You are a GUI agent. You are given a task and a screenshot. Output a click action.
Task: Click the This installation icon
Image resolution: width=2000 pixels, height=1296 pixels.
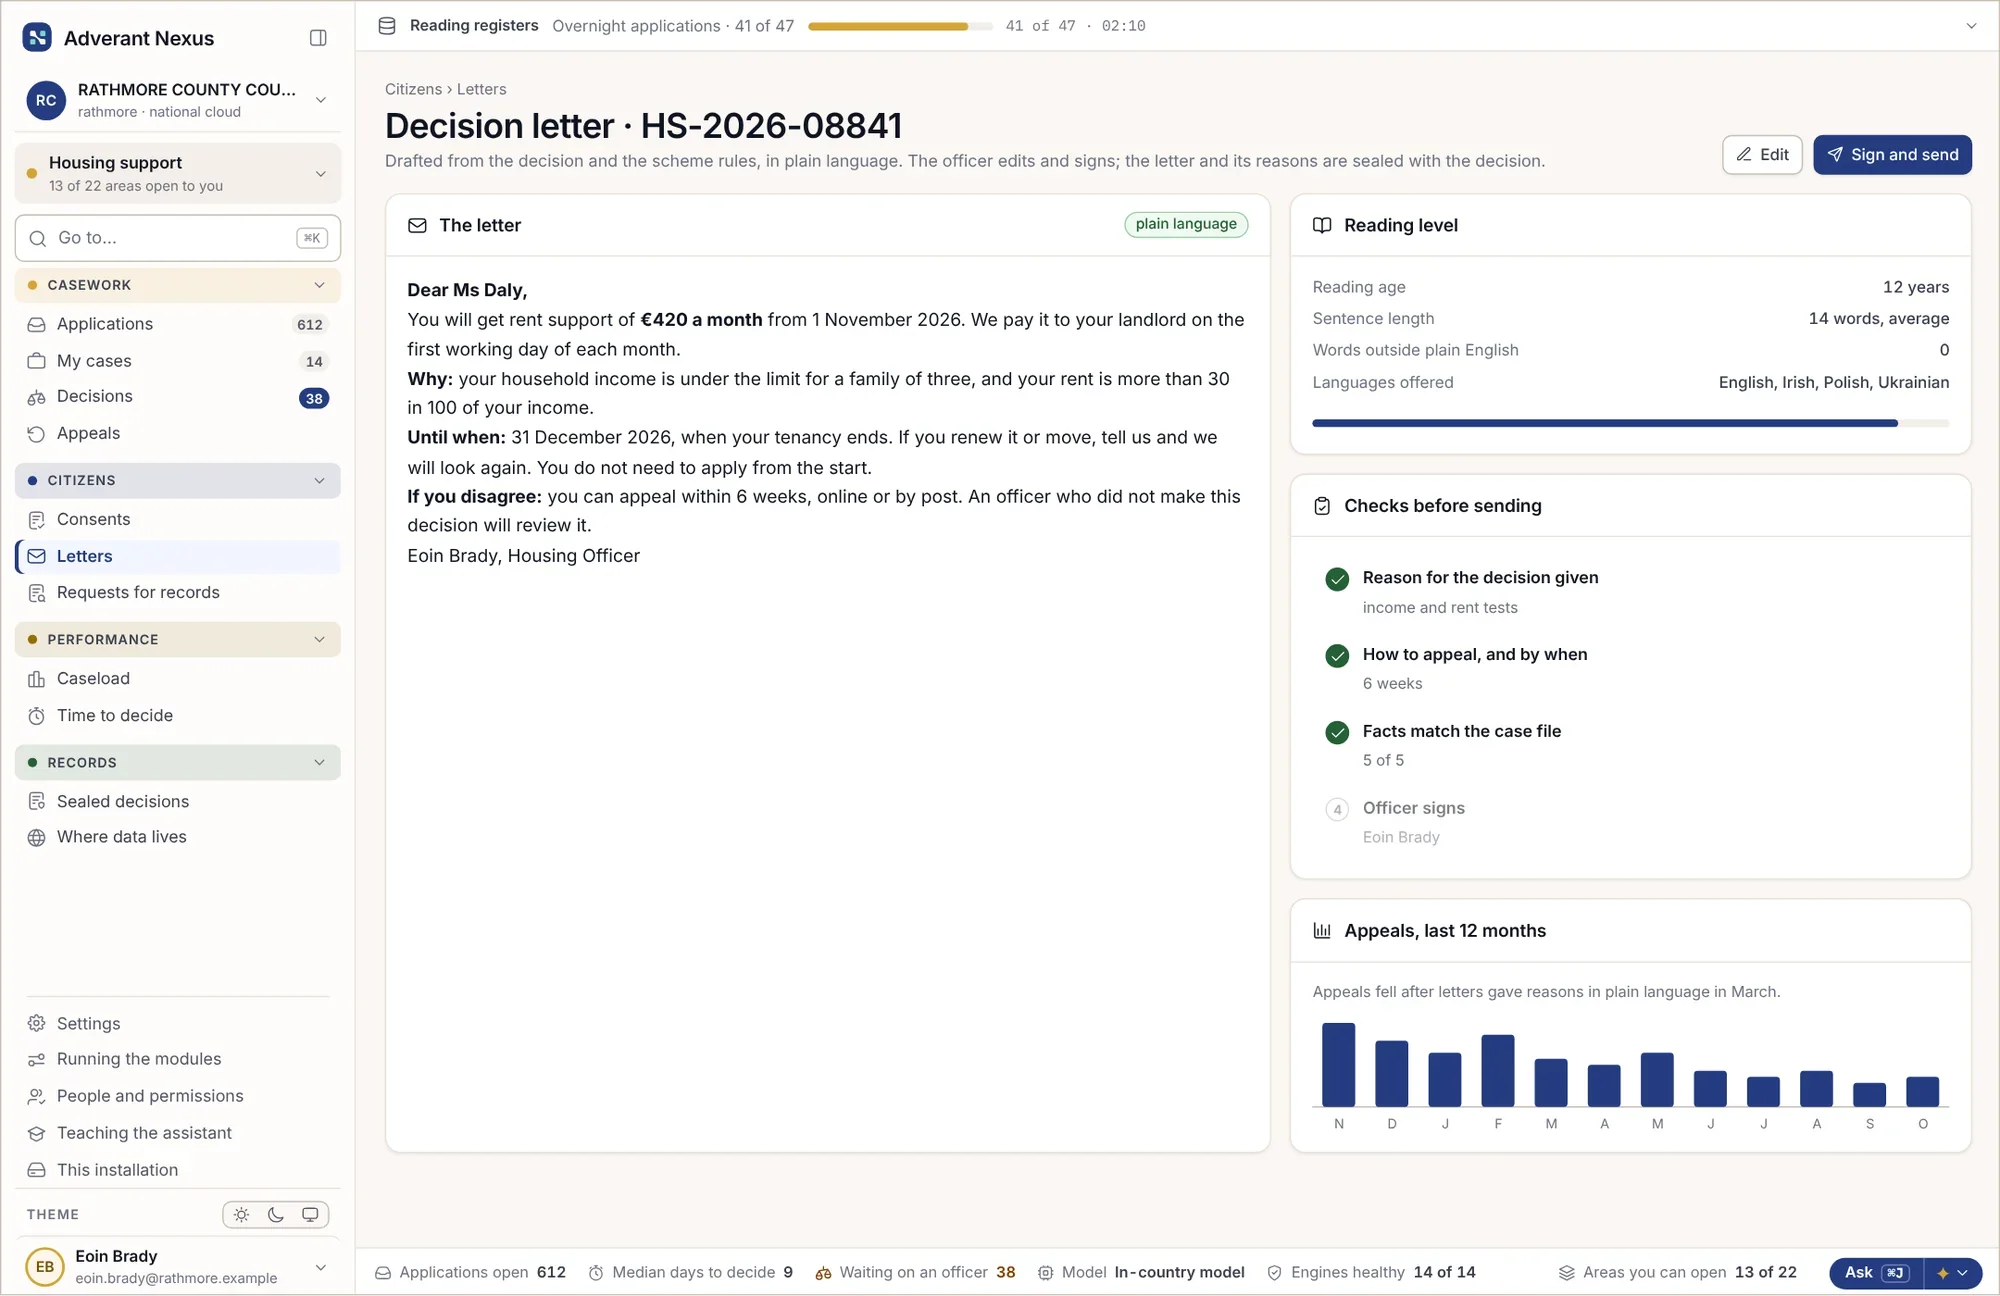click(x=37, y=1170)
